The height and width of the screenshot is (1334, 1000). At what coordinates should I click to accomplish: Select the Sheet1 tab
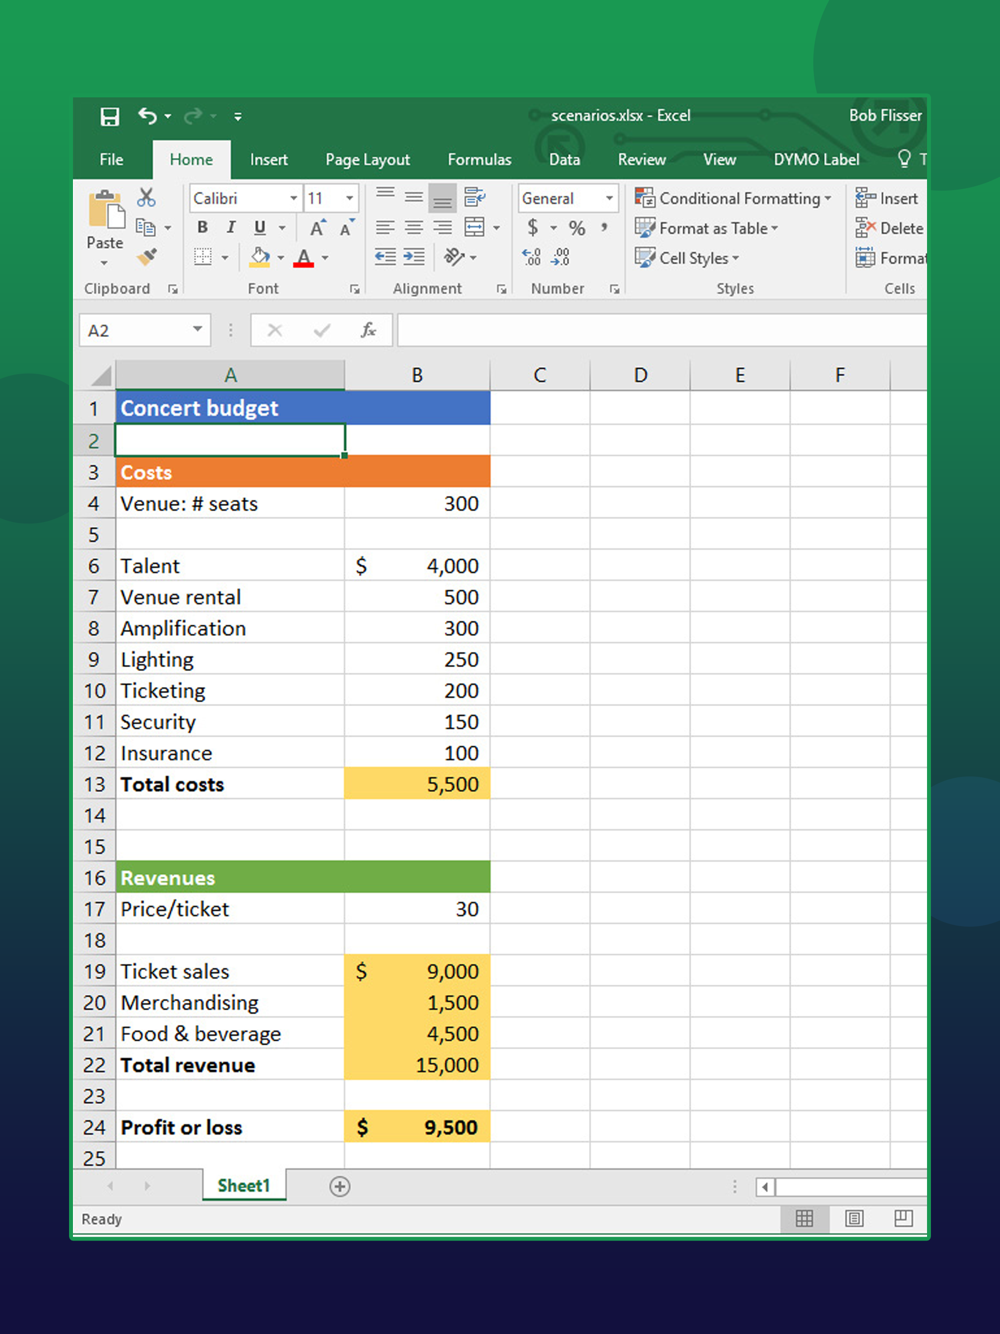244,1185
